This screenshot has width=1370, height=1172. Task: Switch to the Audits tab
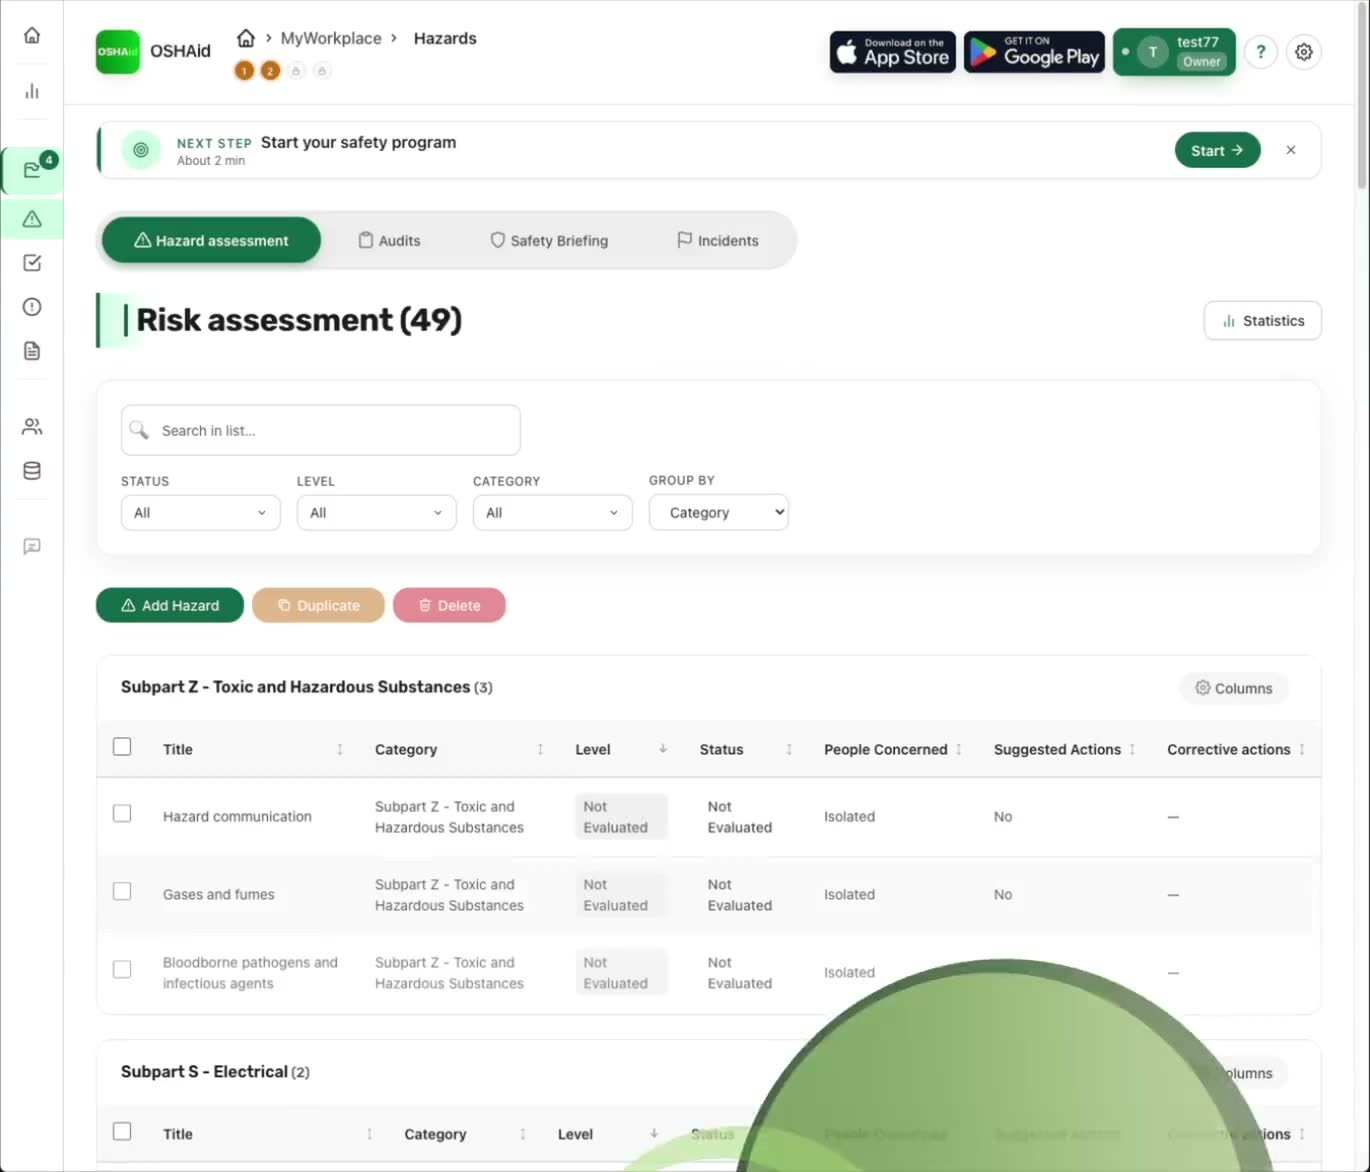click(x=390, y=241)
